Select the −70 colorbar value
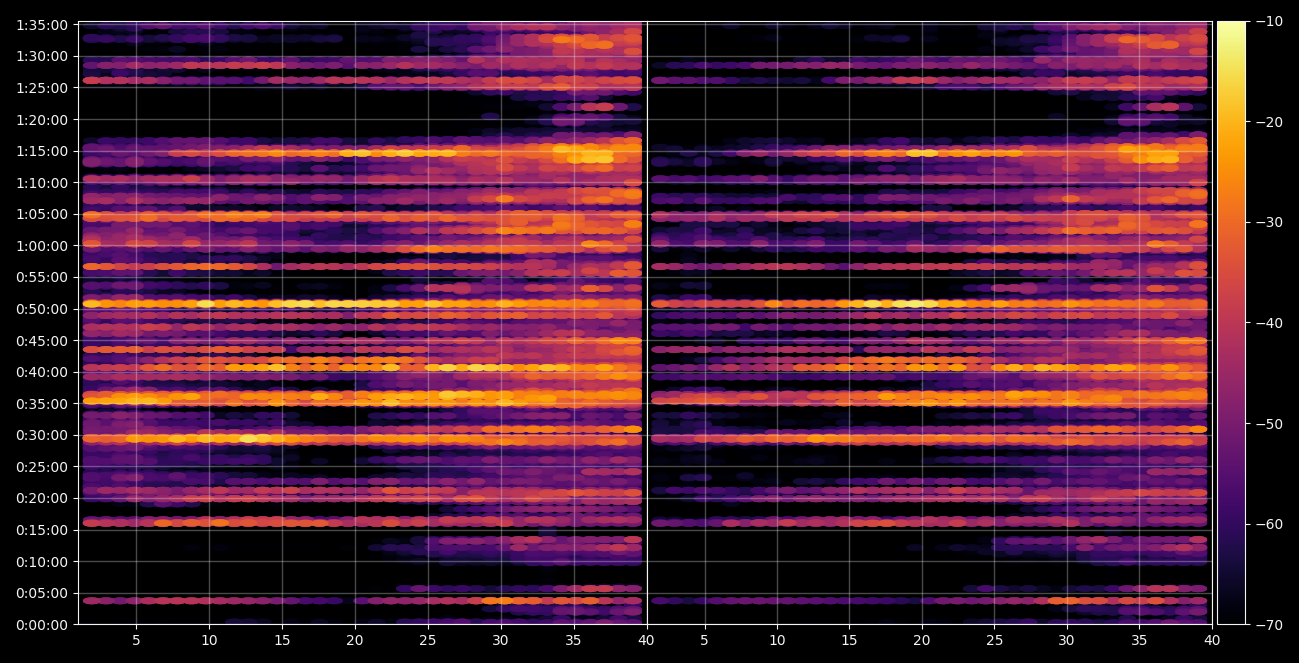1299x663 pixels. (1269, 625)
